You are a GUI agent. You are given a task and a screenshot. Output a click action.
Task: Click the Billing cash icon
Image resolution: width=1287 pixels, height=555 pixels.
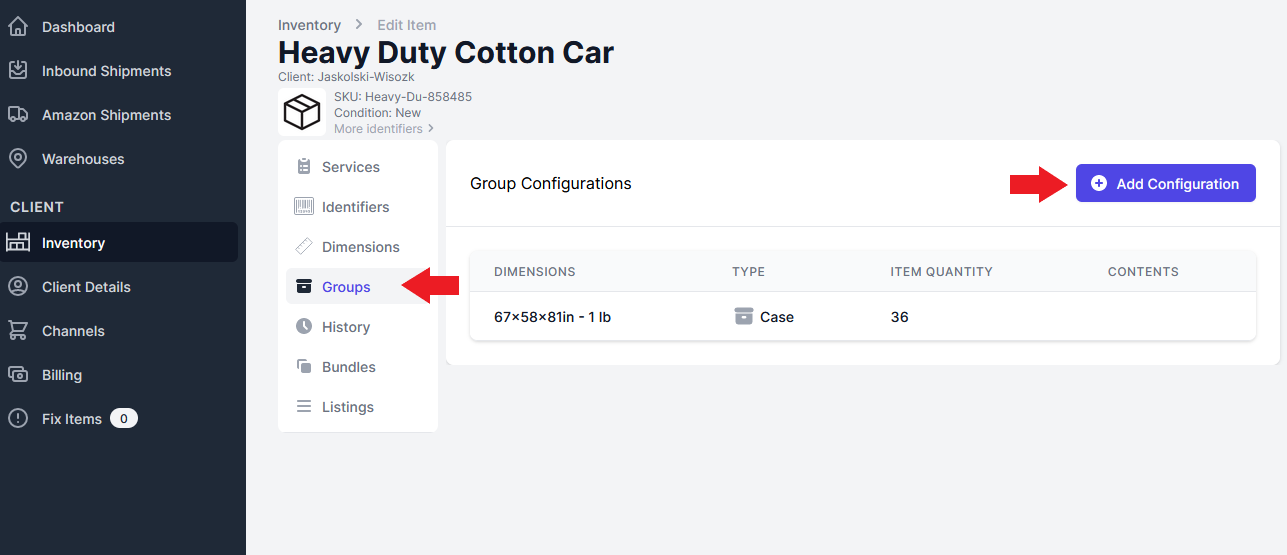tap(18, 375)
